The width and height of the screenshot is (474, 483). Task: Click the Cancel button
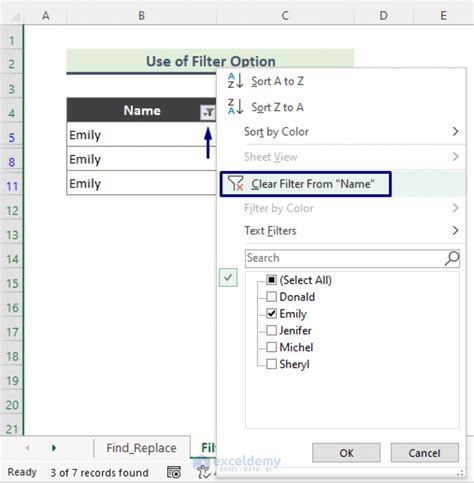[x=425, y=453]
